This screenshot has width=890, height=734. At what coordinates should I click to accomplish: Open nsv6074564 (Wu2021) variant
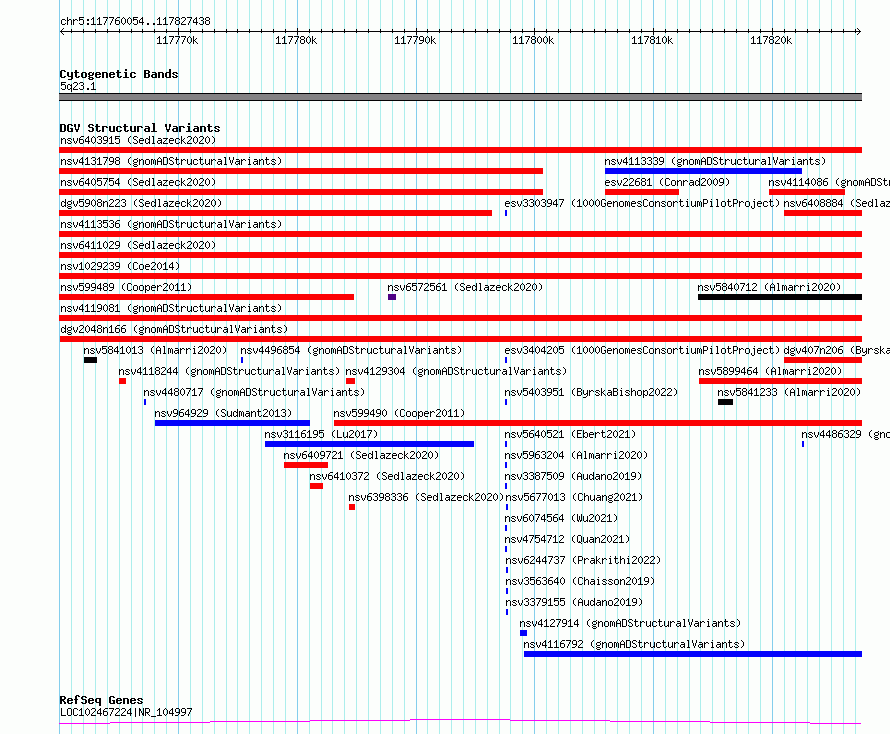[x=561, y=518]
